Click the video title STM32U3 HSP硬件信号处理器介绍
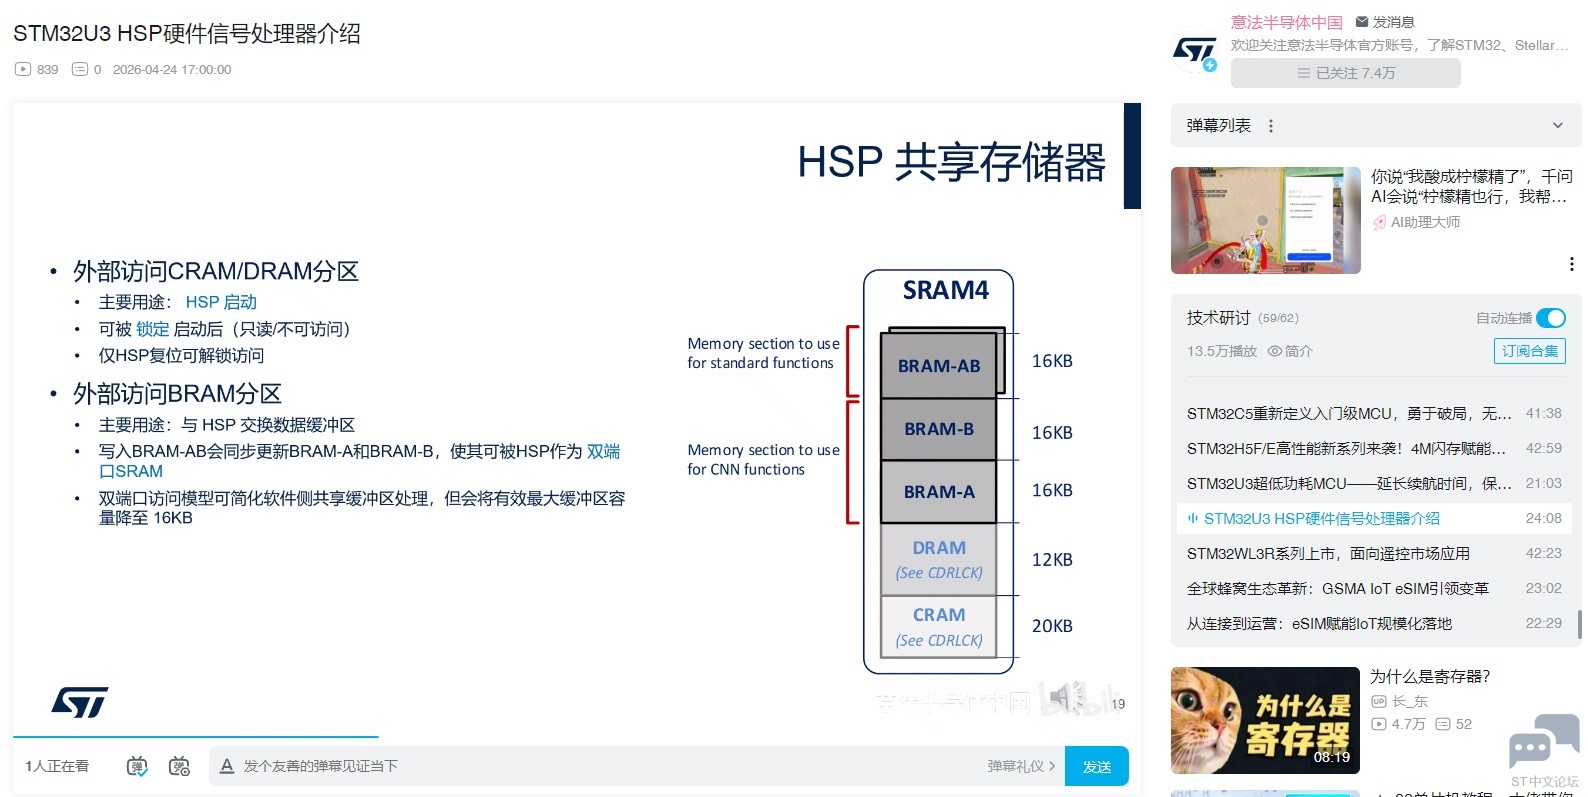 (x=187, y=34)
